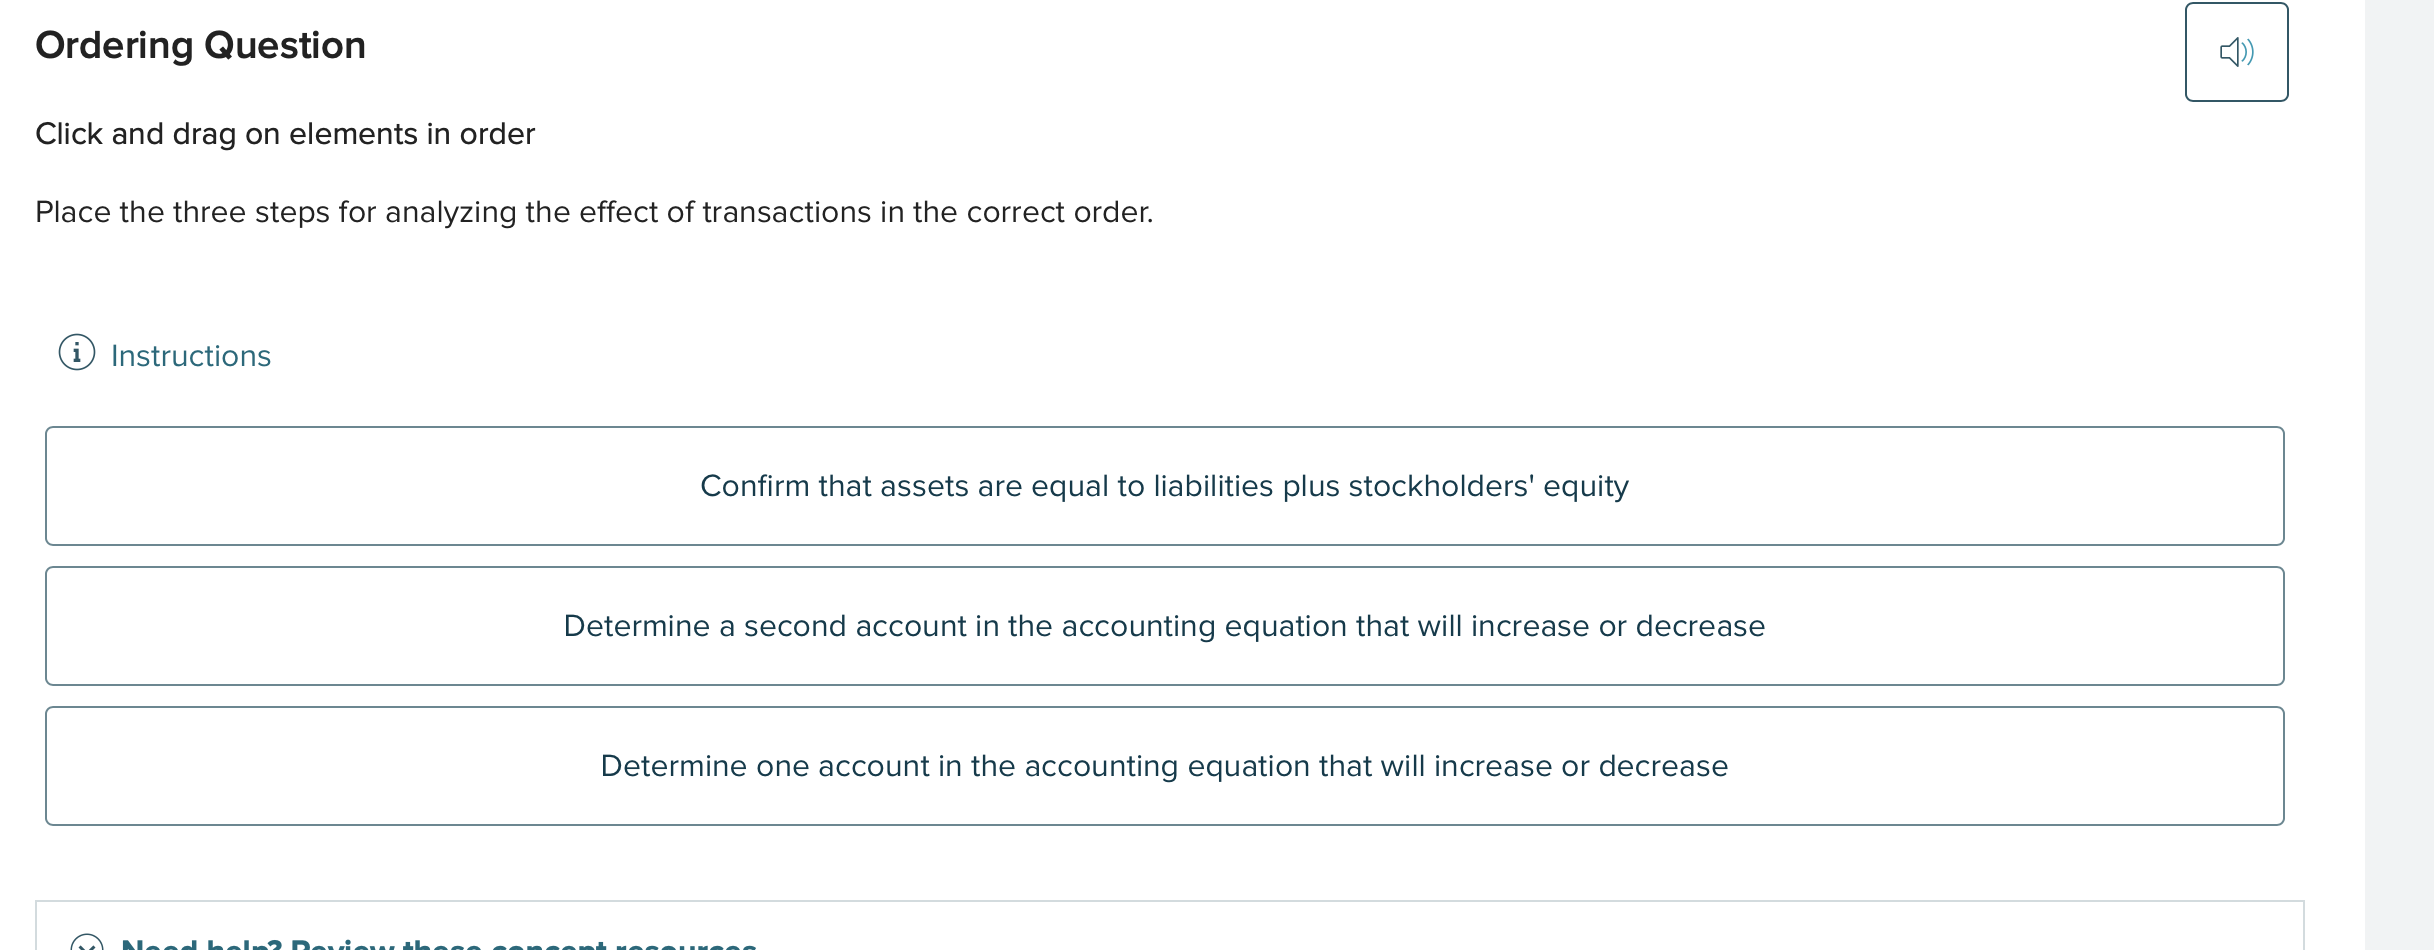Open the Instructions link
Image resolution: width=2434 pixels, height=950 pixels.
(190, 356)
